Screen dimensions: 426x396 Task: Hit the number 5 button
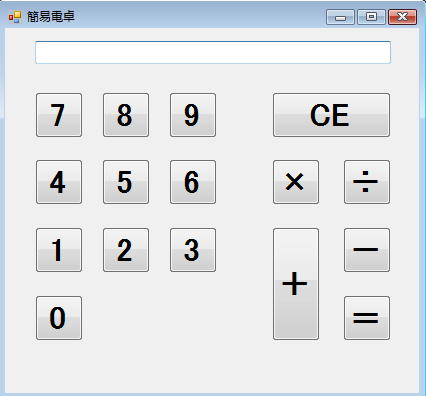(126, 182)
